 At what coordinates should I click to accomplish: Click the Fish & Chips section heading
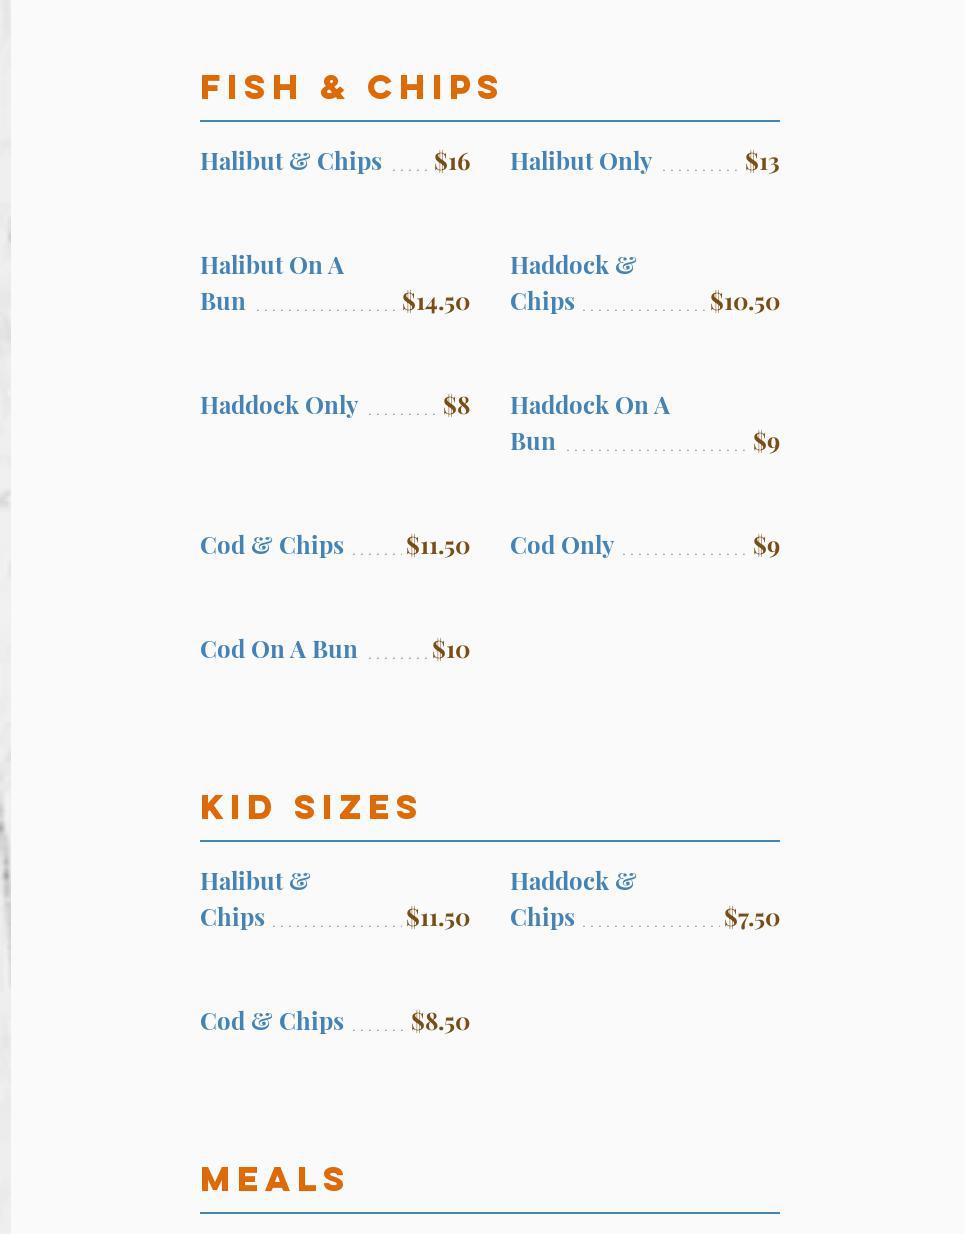(x=350, y=87)
